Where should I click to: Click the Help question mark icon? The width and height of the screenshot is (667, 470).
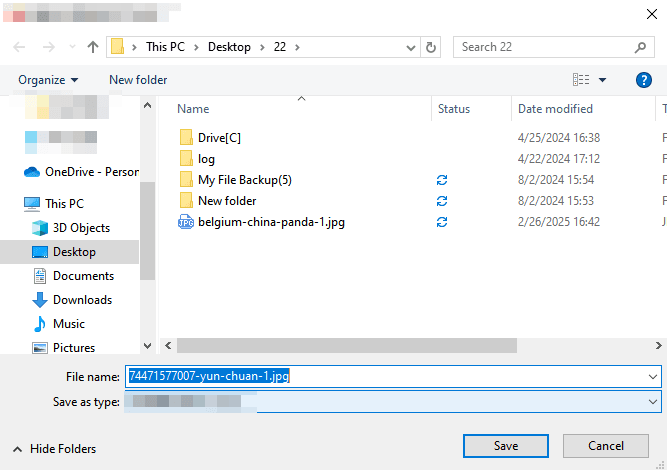tap(644, 80)
